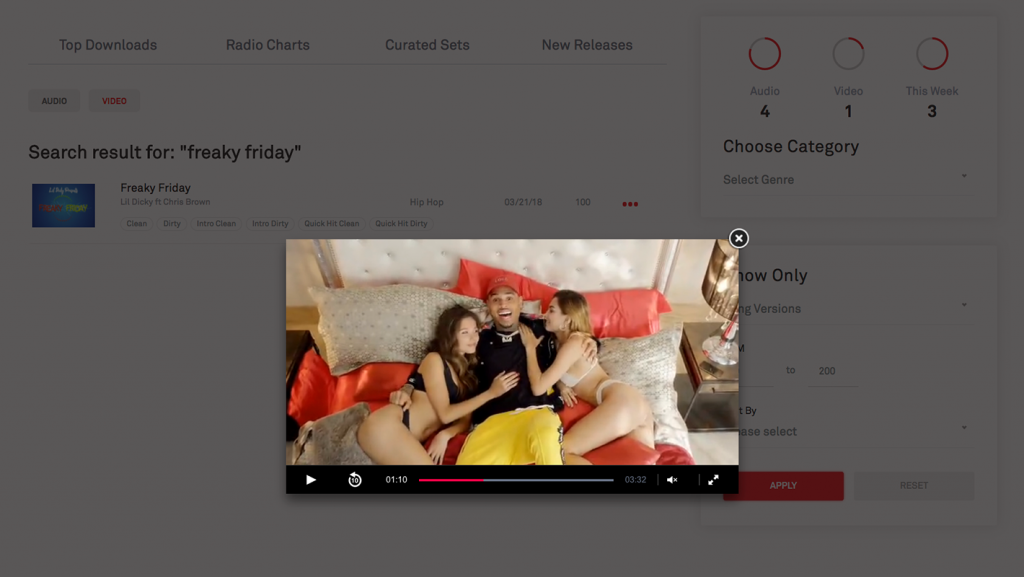
Task: Close the video popup
Action: 738,238
